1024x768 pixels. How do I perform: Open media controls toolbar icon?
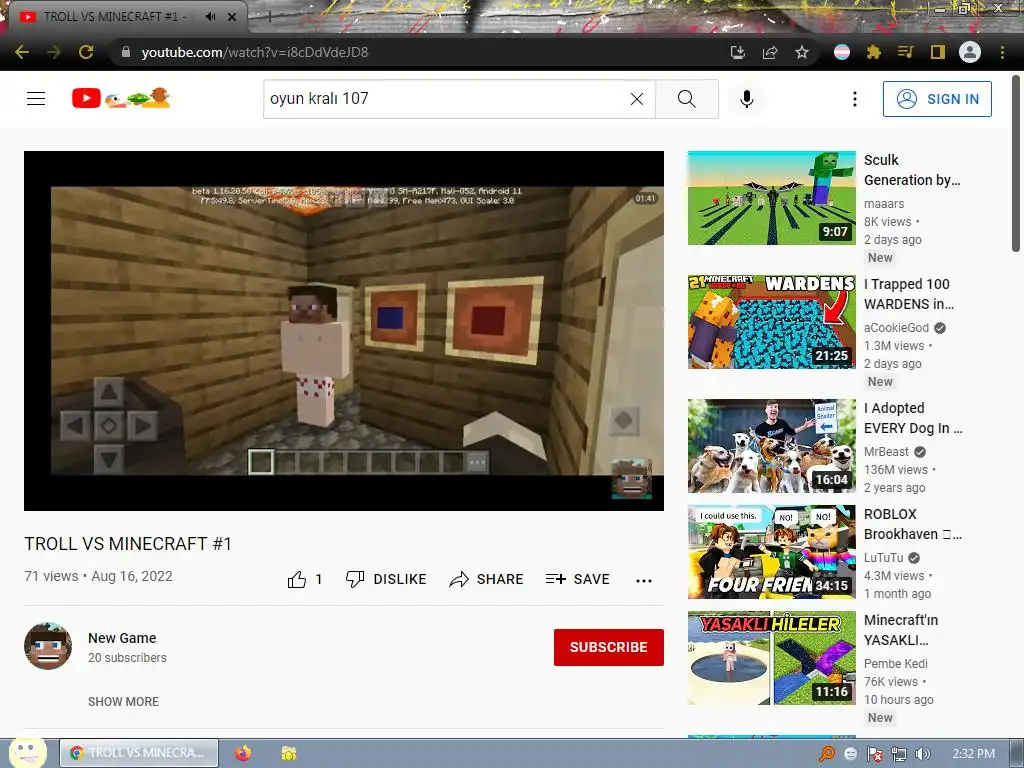click(x=906, y=52)
